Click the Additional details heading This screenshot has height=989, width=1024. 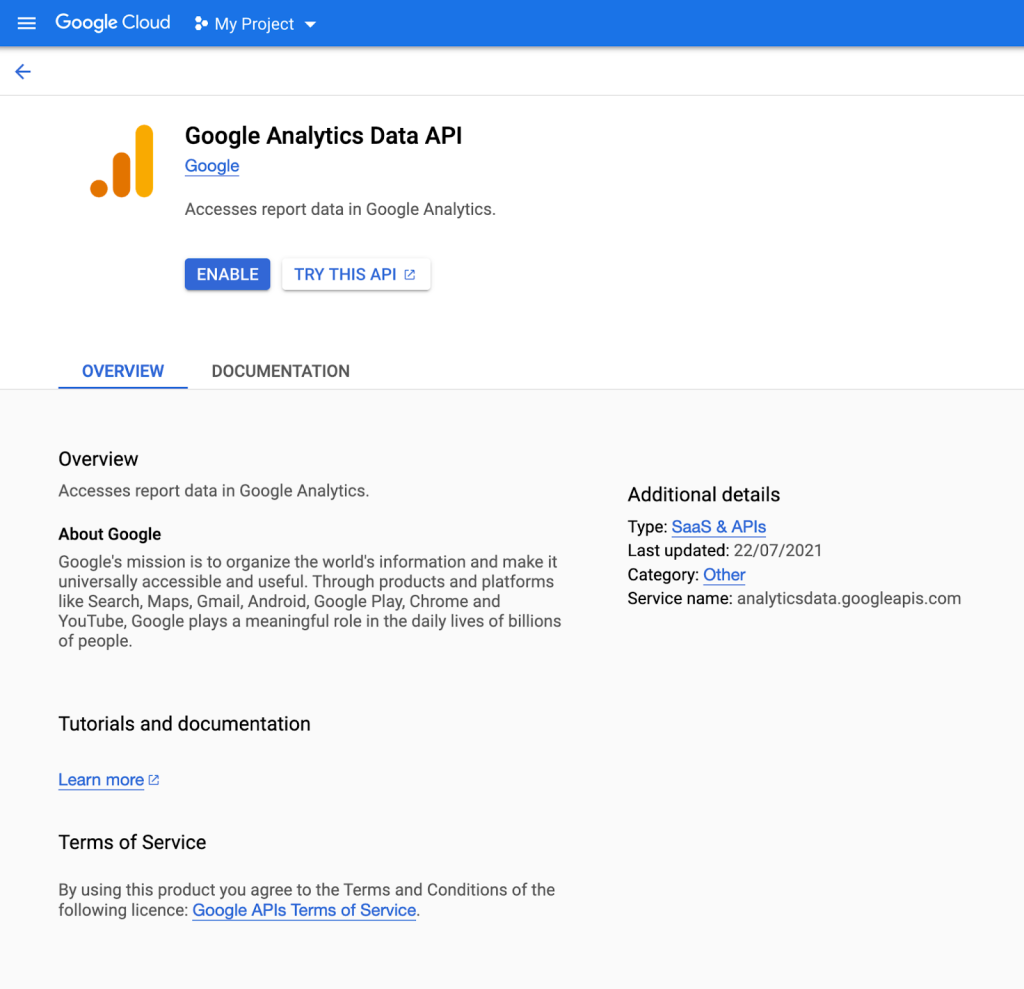703,494
